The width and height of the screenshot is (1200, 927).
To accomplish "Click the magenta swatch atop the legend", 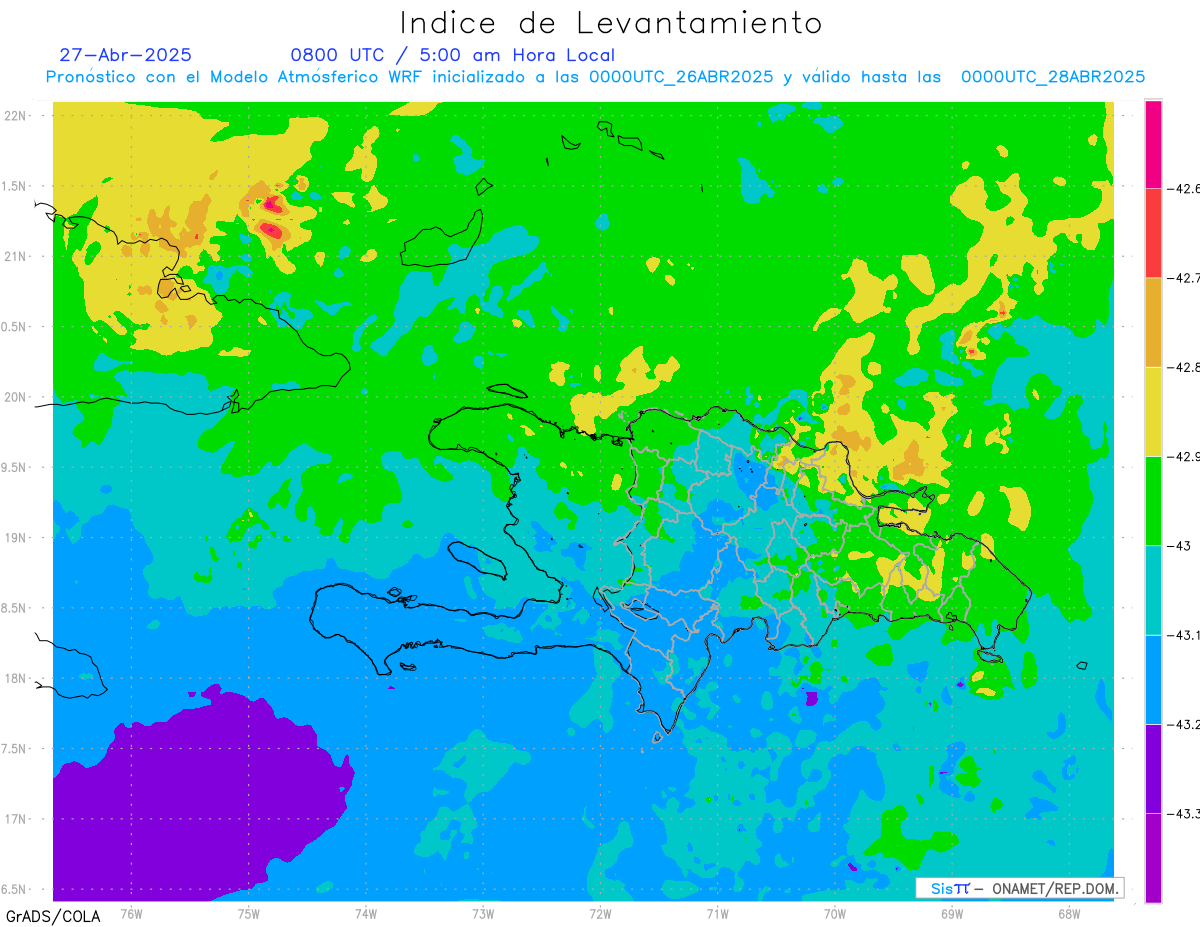I will pyautogui.click(x=1153, y=143).
